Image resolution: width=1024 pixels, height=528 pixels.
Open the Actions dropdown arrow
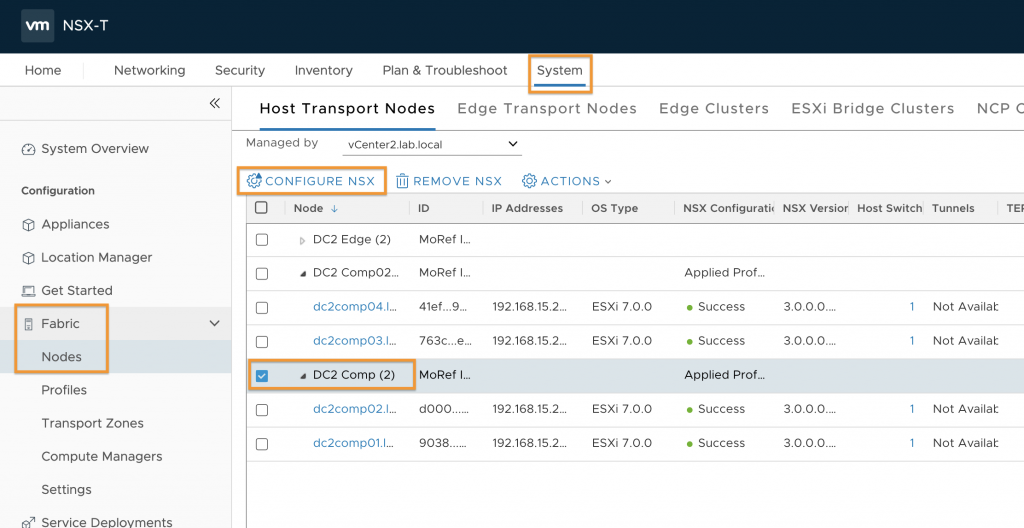click(608, 182)
